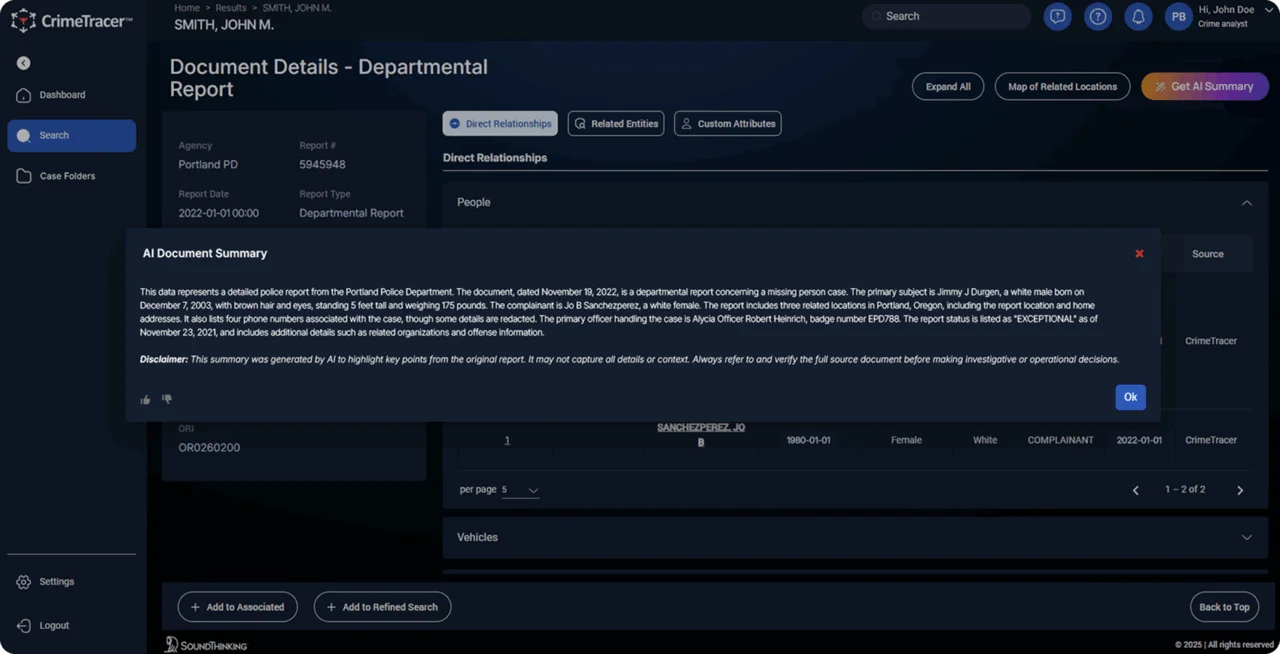
Task: Open the help question mark icon
Action: 1098,17
